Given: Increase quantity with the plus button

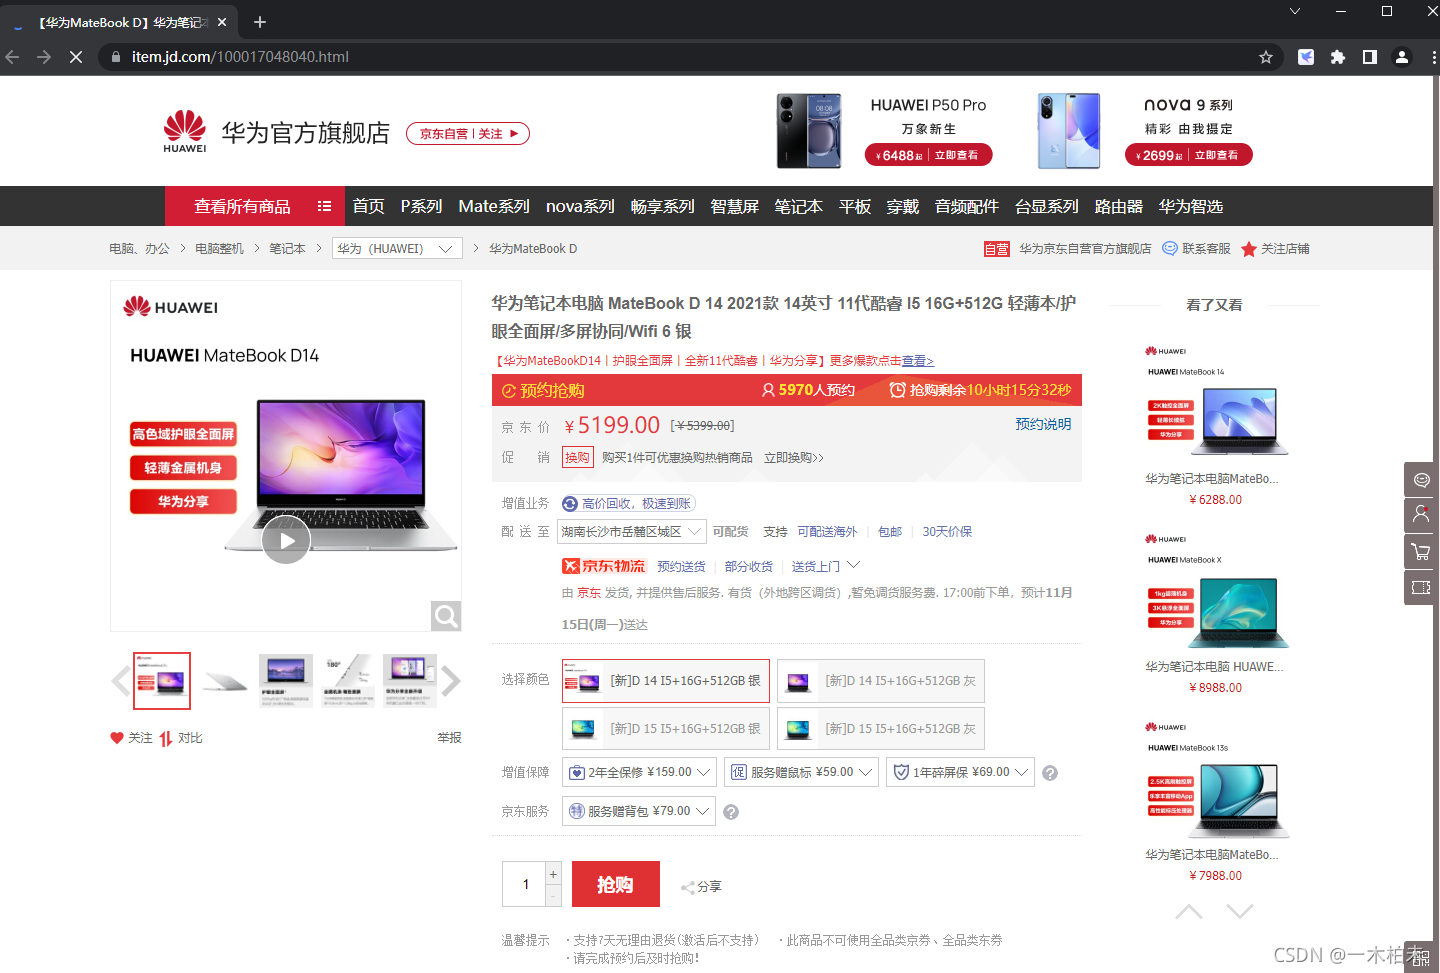Looking at the screenshot, I should (x=553, y=873).
